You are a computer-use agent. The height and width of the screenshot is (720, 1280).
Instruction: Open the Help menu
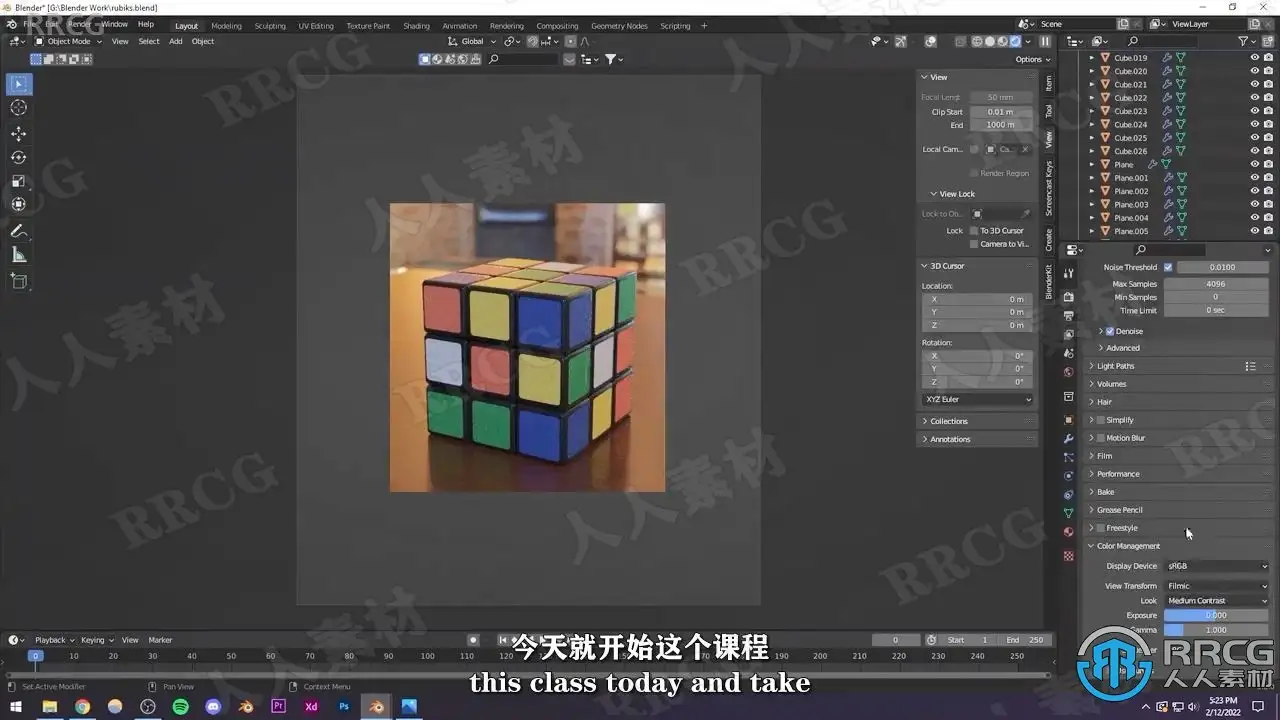click(146, 24)
